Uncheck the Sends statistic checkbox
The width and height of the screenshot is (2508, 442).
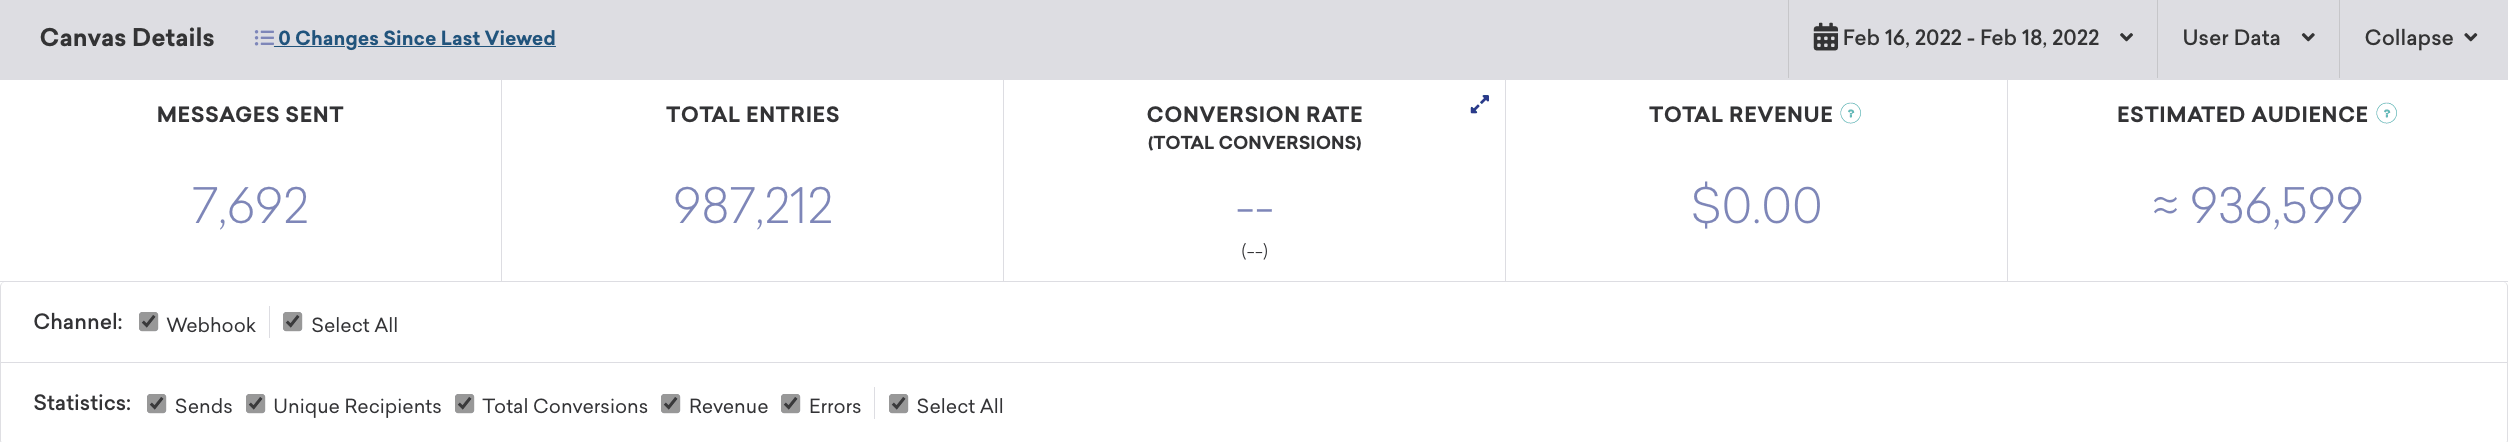(x=157, y=403)
